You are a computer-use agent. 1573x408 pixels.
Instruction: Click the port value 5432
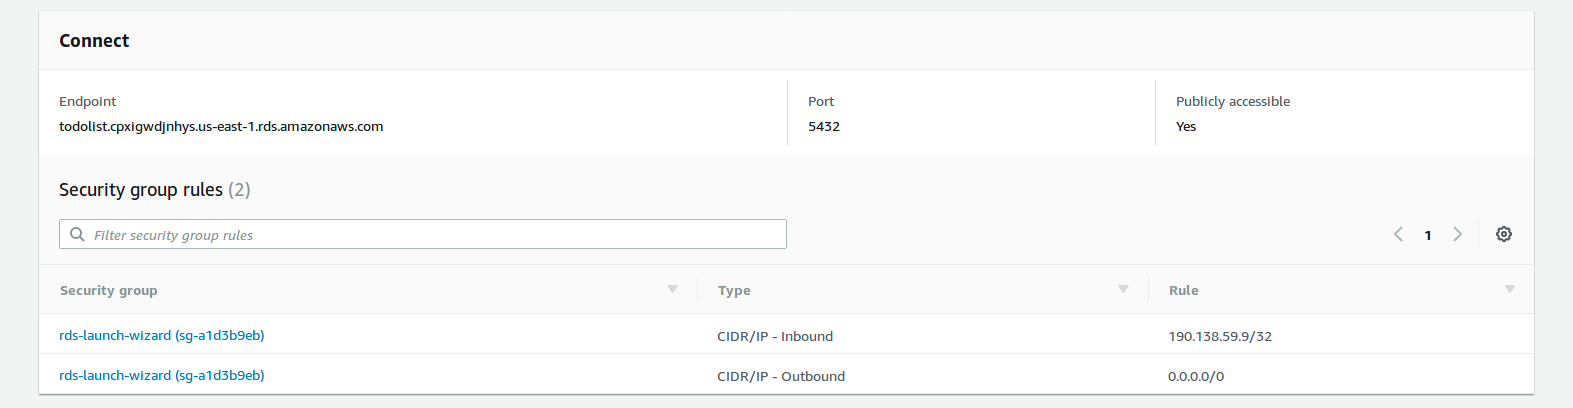(824, 127)
